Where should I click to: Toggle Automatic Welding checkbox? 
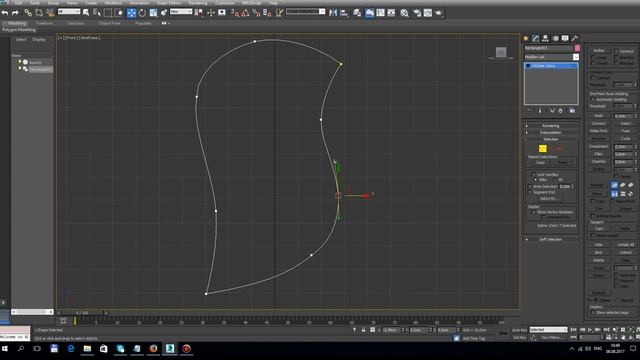(x=593, y=100)
